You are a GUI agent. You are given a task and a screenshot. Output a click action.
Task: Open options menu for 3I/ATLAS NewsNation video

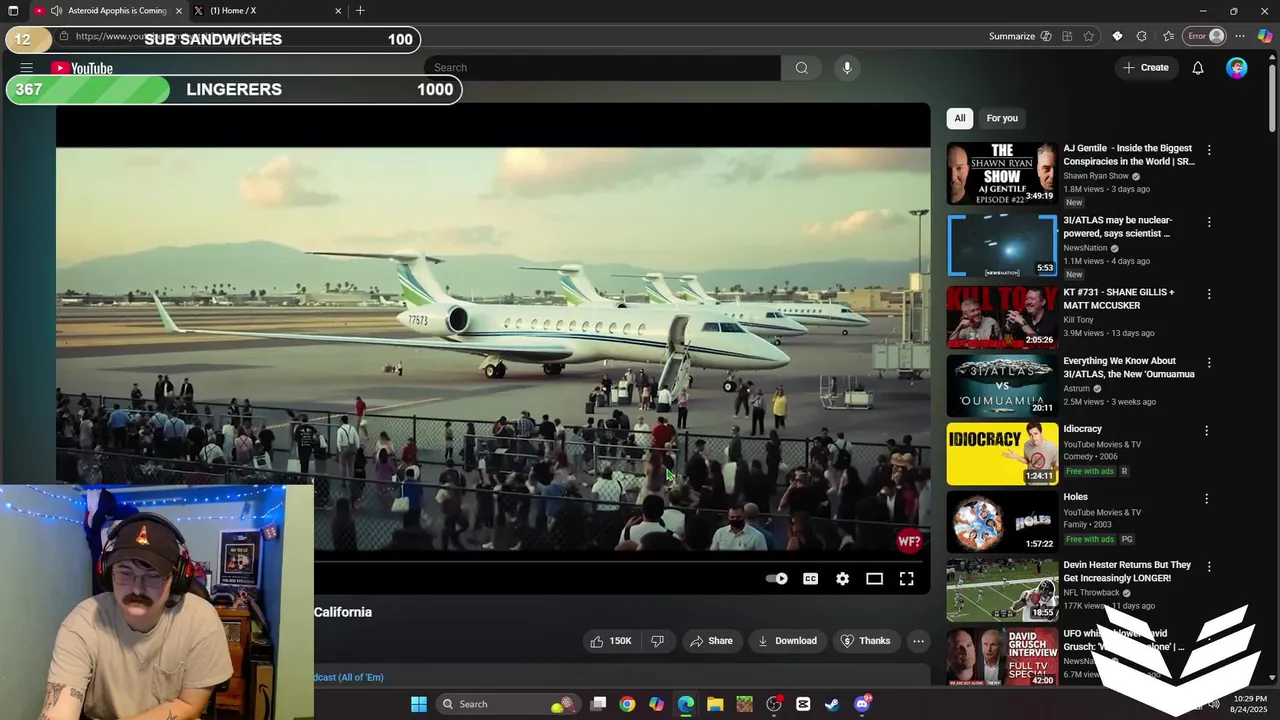pyautogui.click(x=1209, y=222)
